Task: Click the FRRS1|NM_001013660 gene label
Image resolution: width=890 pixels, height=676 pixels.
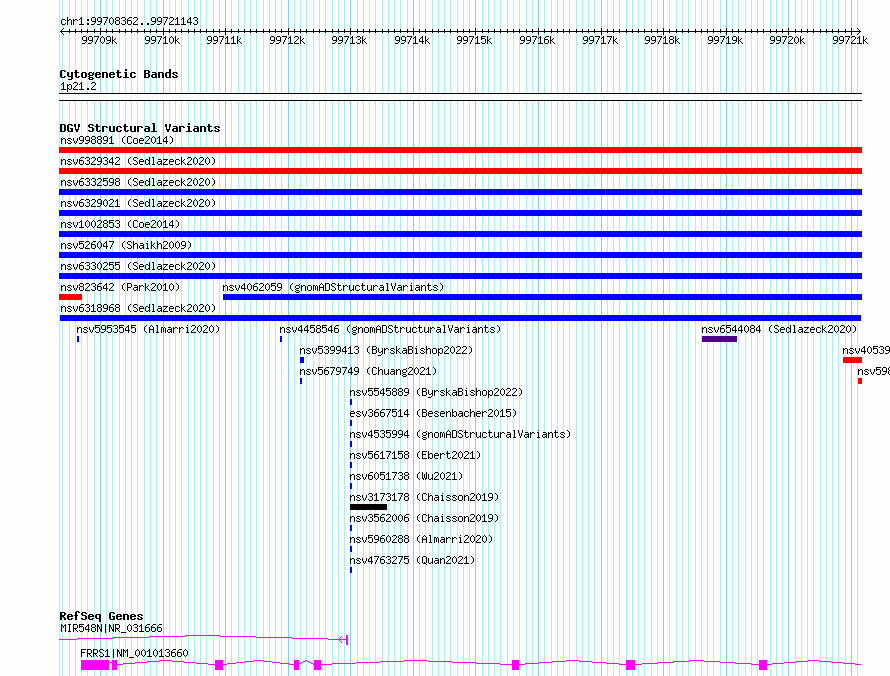Action: (x=134, y=653)
